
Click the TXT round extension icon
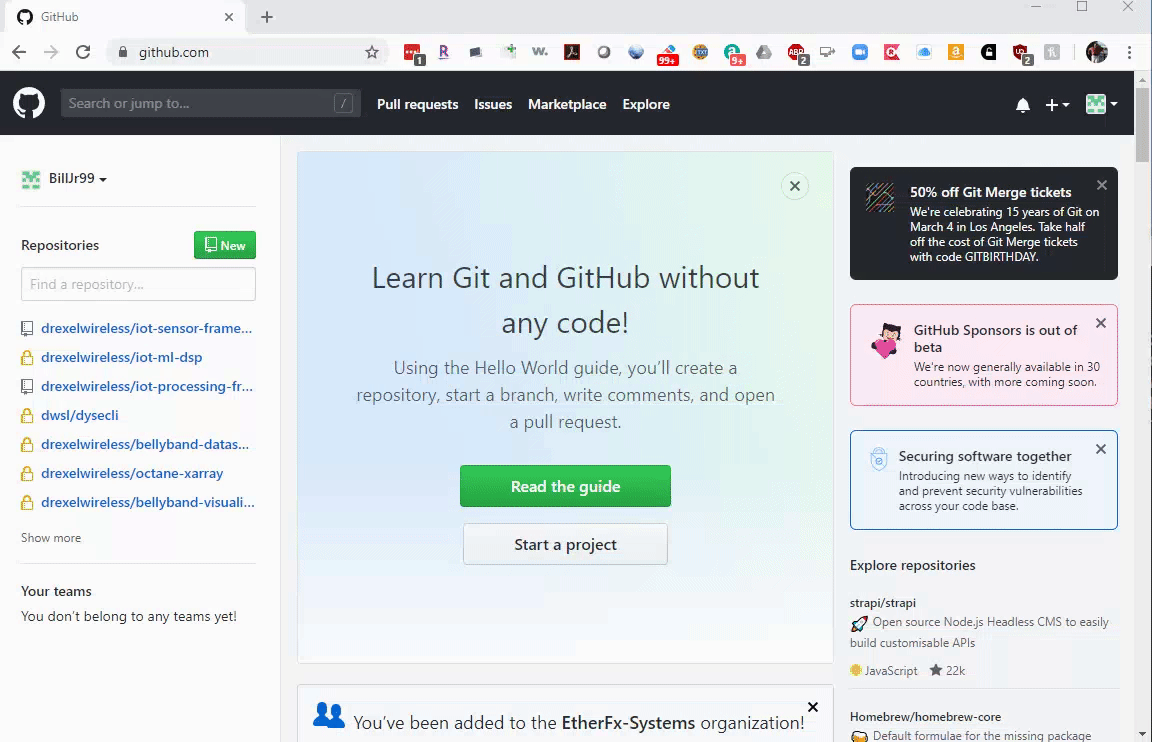700,52
